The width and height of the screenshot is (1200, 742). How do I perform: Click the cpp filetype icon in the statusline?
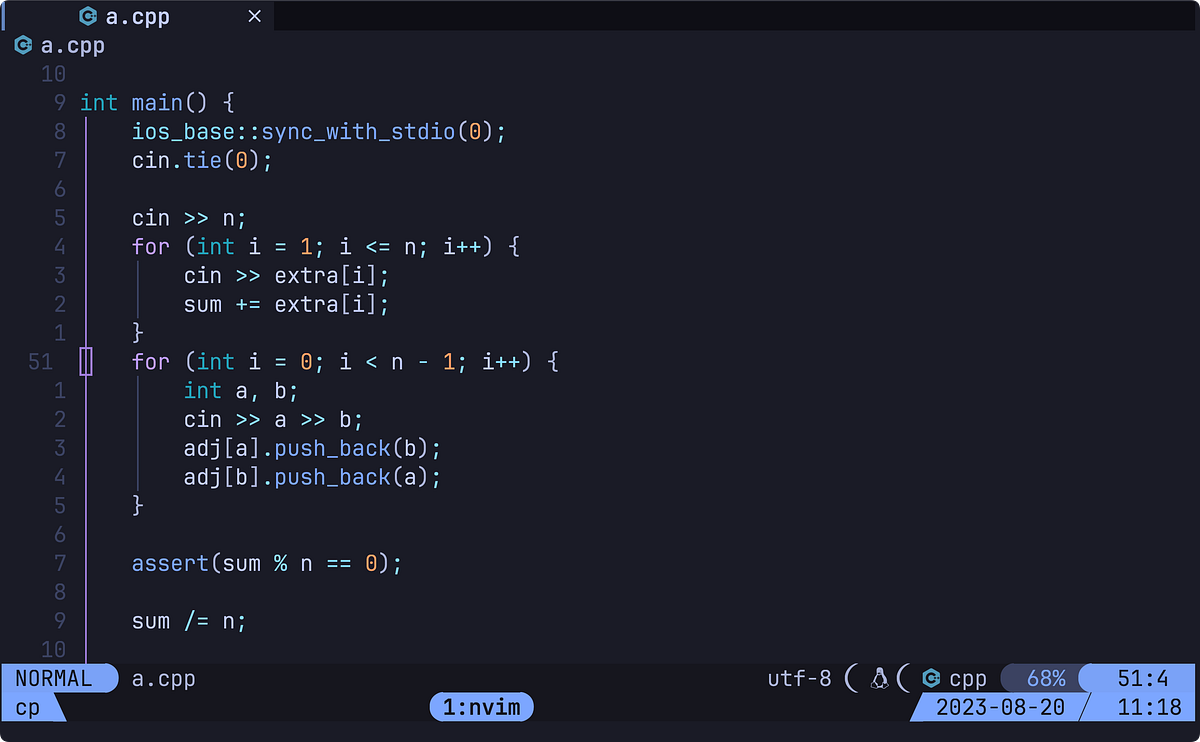coord(931,678)
